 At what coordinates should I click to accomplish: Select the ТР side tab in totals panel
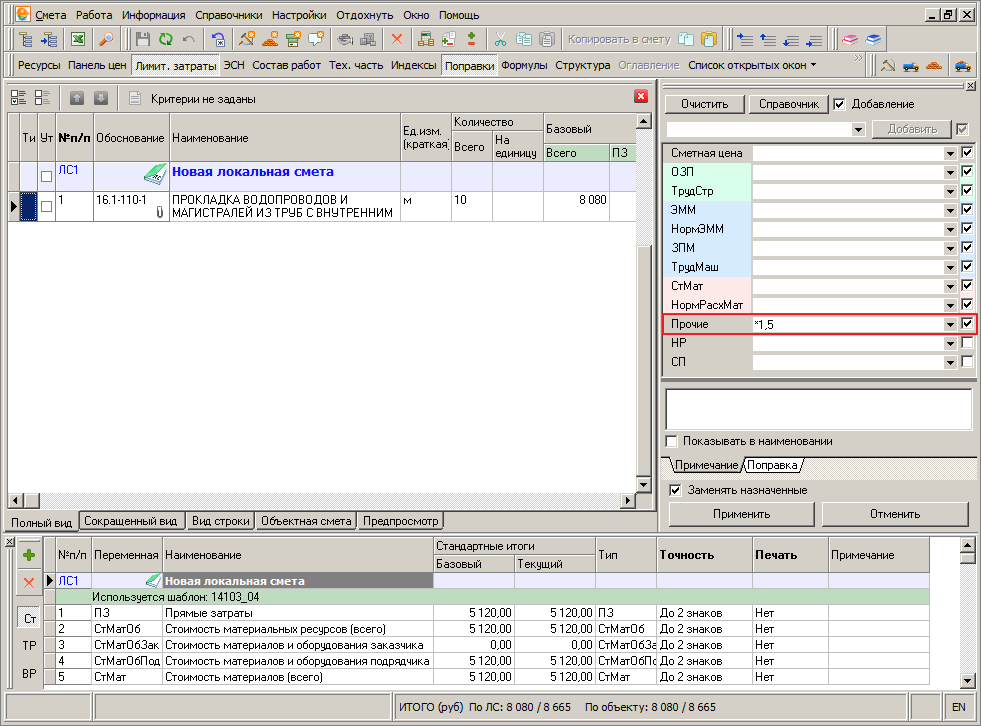click(x=29, y=645)
